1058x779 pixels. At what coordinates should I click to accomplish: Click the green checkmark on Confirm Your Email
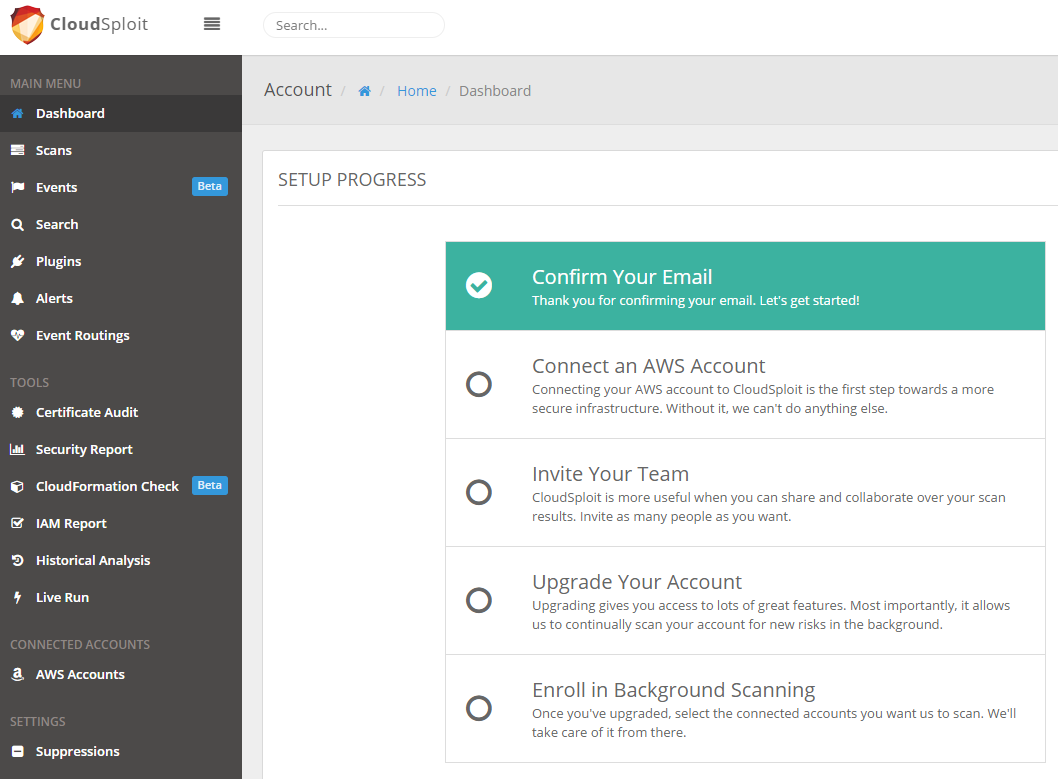479,285
